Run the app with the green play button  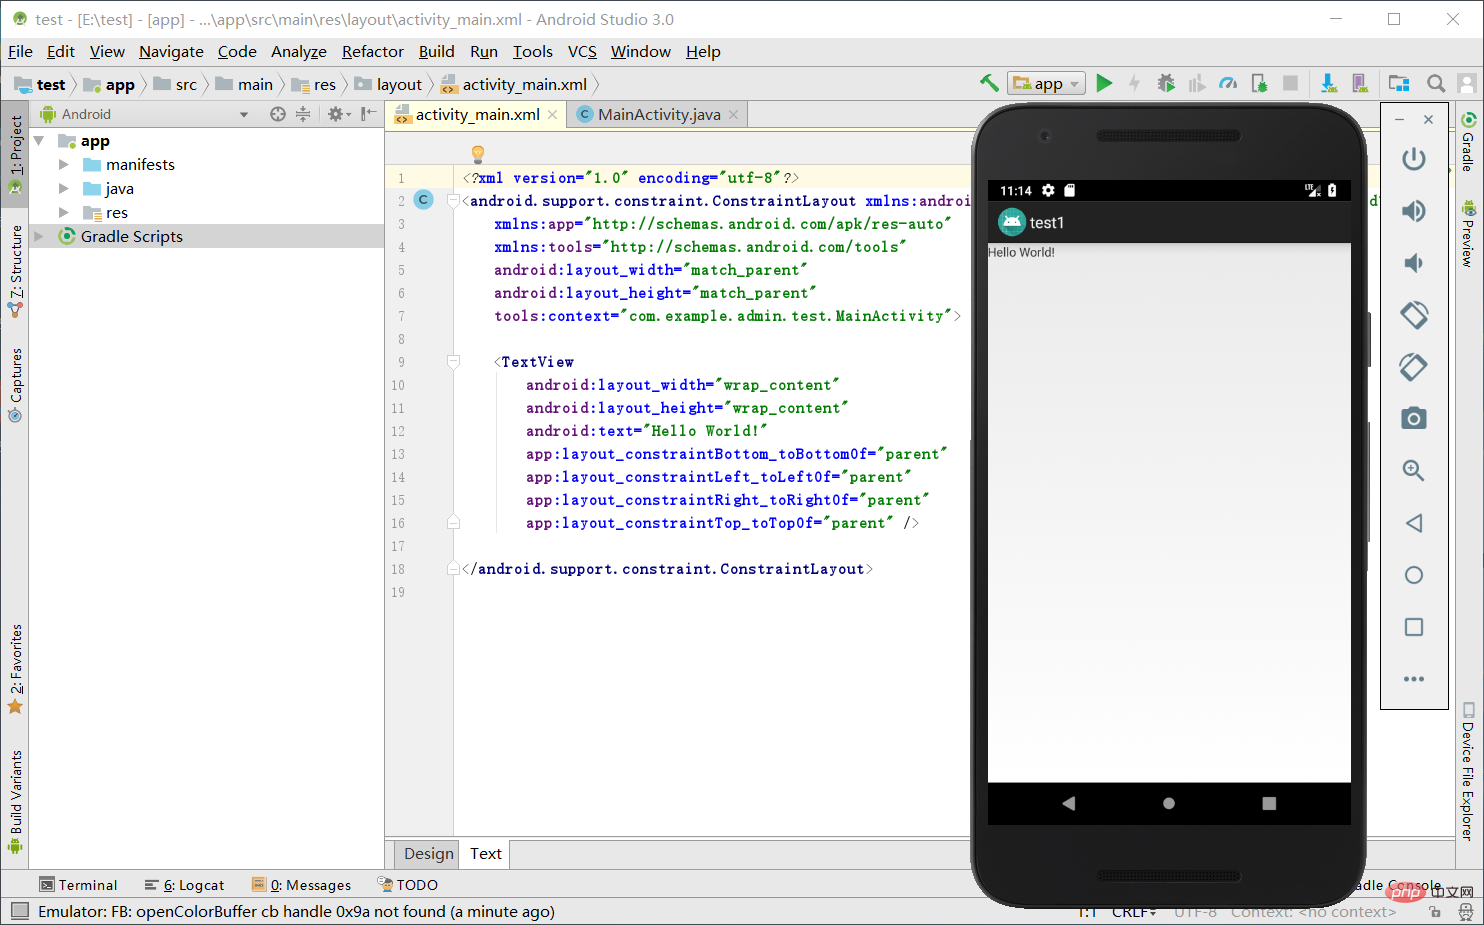[x=1105, y=83]
